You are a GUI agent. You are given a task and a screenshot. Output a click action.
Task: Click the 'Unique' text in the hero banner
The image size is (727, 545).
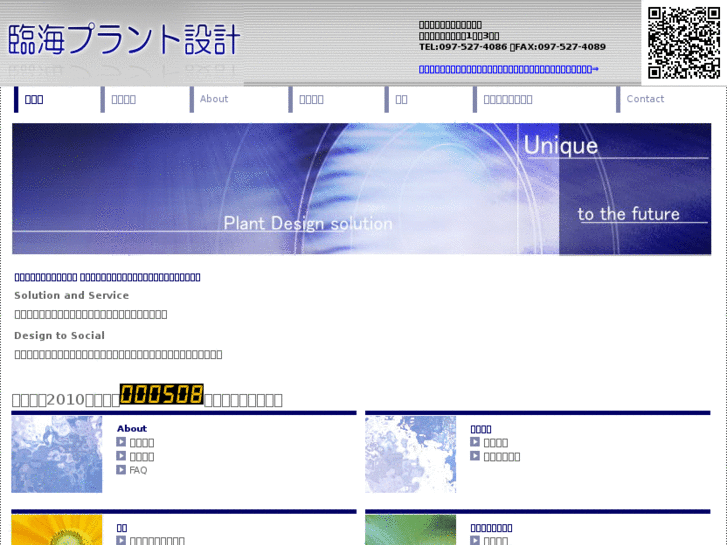(x=561, y=146)
